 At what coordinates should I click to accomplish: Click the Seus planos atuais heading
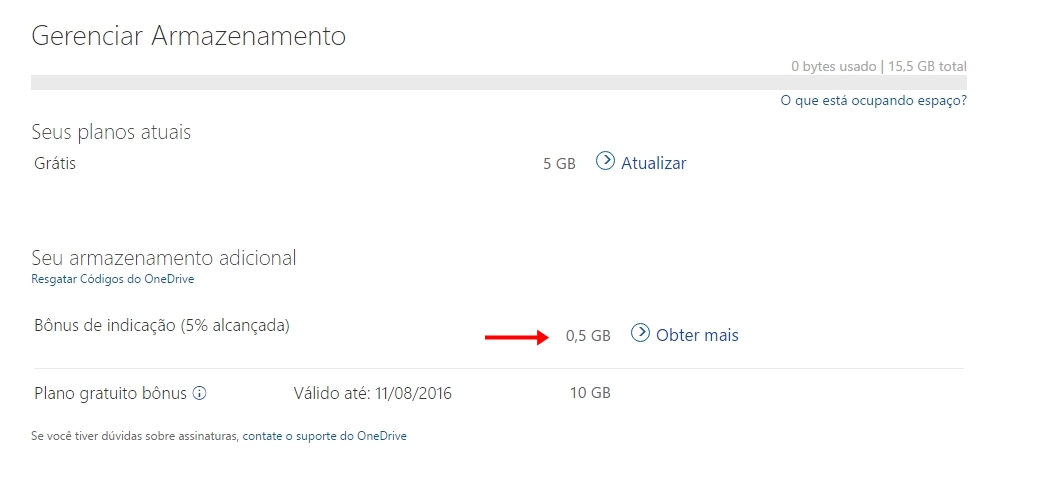(111, 132)
